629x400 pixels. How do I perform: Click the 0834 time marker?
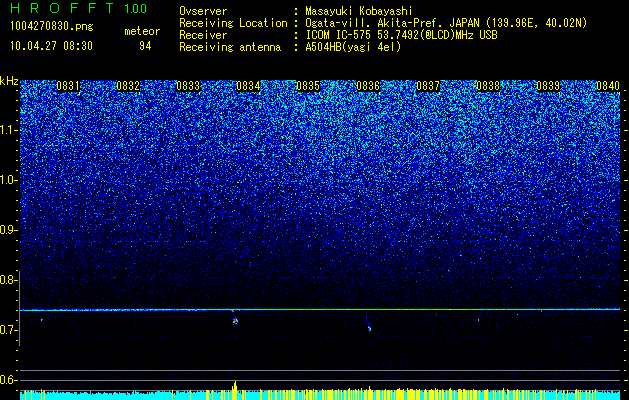tap(248, 86)
